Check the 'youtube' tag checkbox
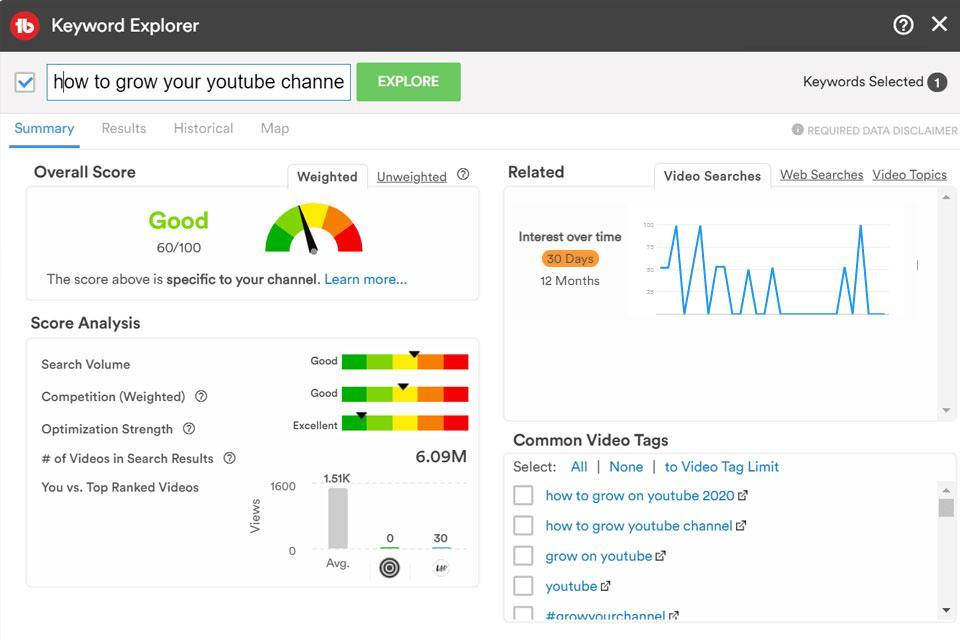Viewport: 960px width, 640px height. [x=523, y=586]
